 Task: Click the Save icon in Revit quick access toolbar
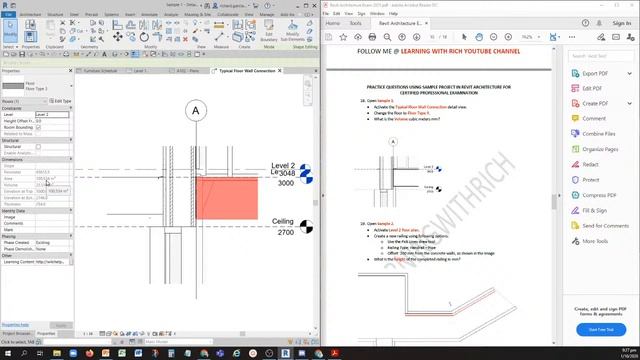(22, 54)
